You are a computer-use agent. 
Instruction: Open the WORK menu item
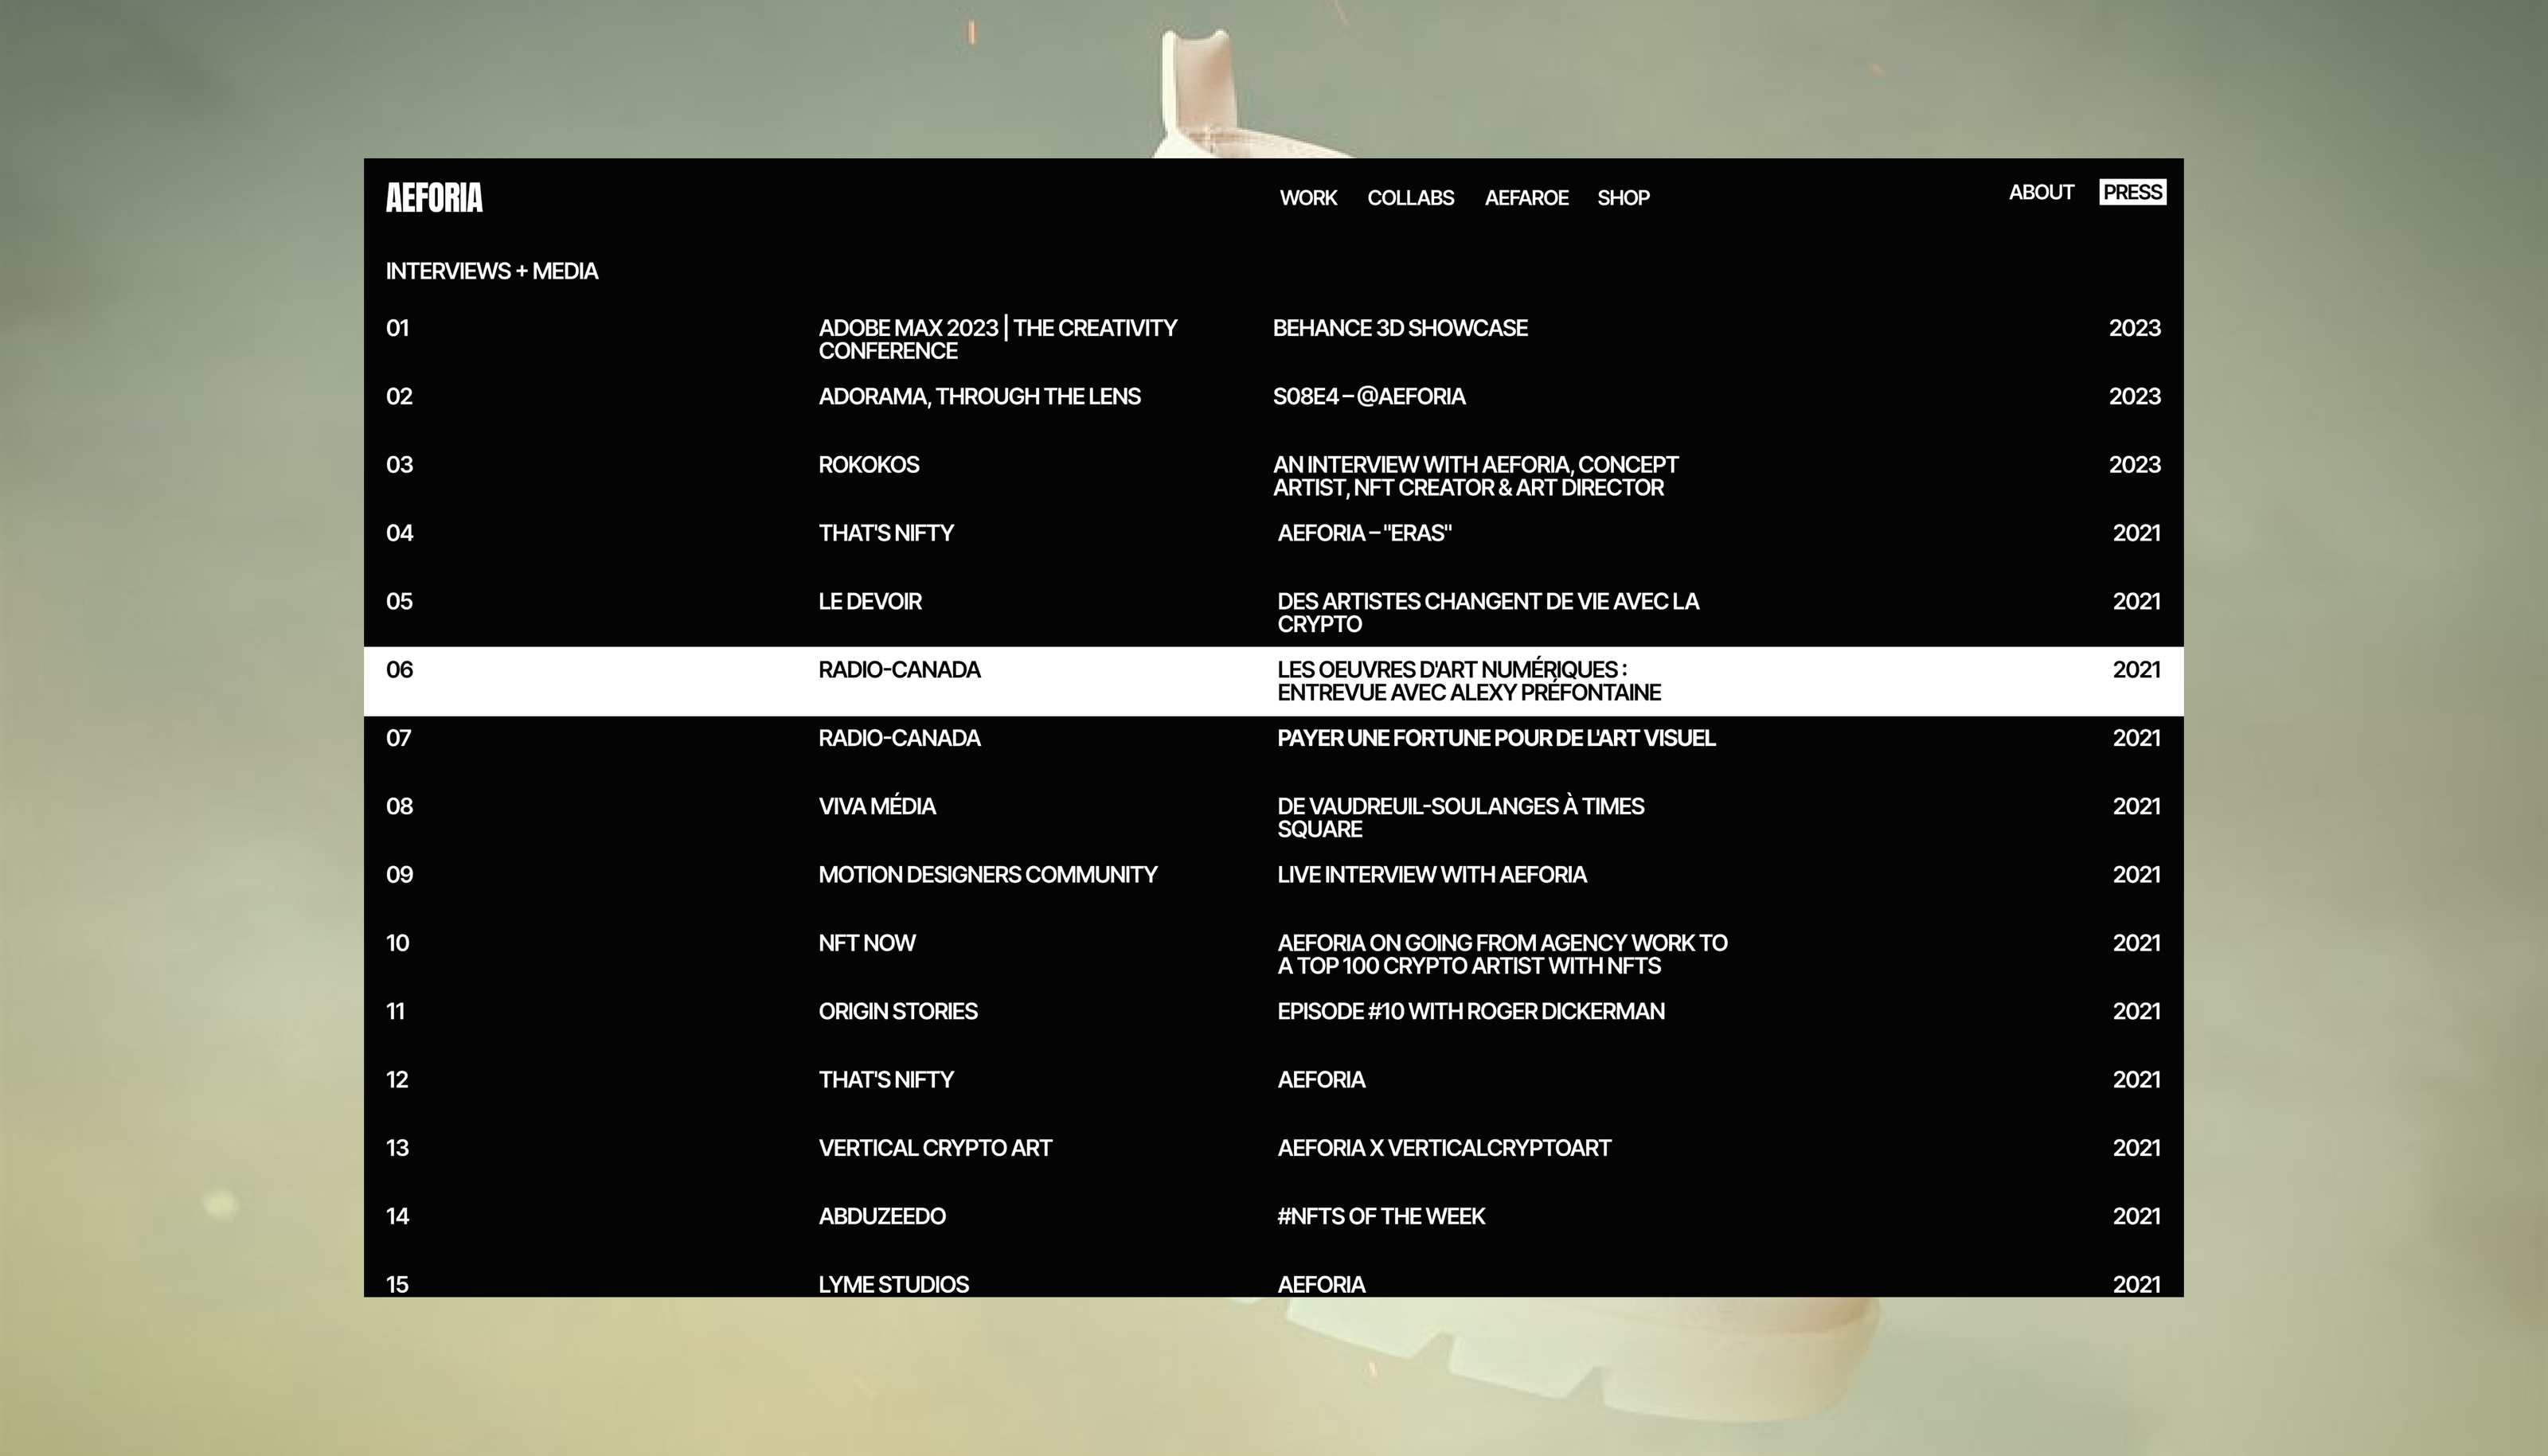click(x=1307, y=198)
